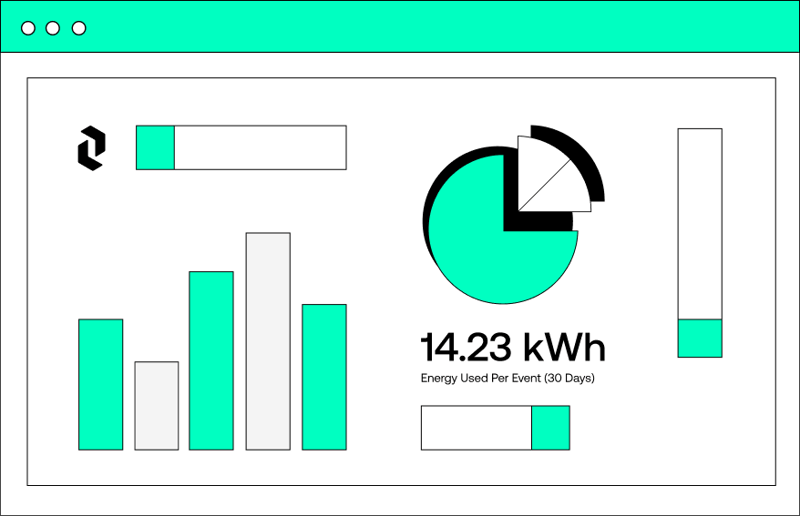800x516 pixels.
Task: Click the green end of bottom horizontal bar
Action: (551, 428)
